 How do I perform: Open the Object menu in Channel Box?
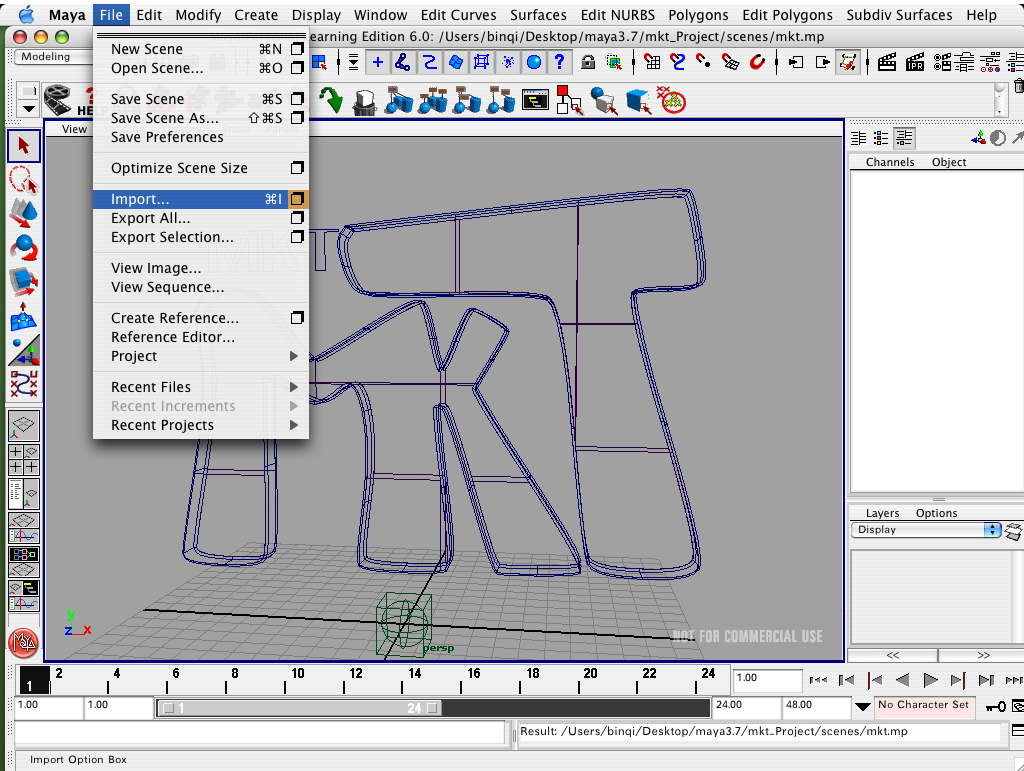click(x=948, y=162)
